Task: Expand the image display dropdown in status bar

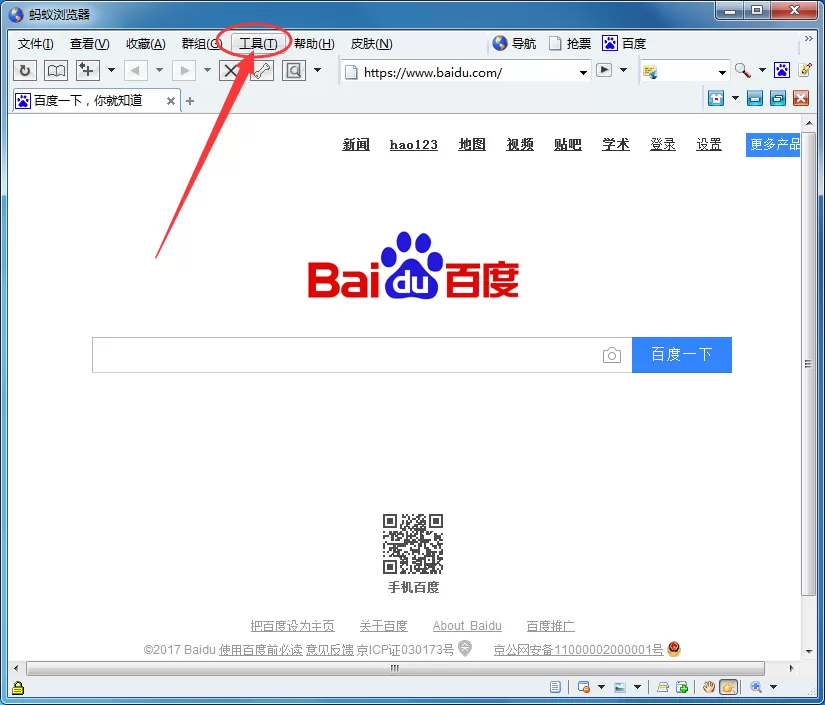Action: tap(637, 687)
